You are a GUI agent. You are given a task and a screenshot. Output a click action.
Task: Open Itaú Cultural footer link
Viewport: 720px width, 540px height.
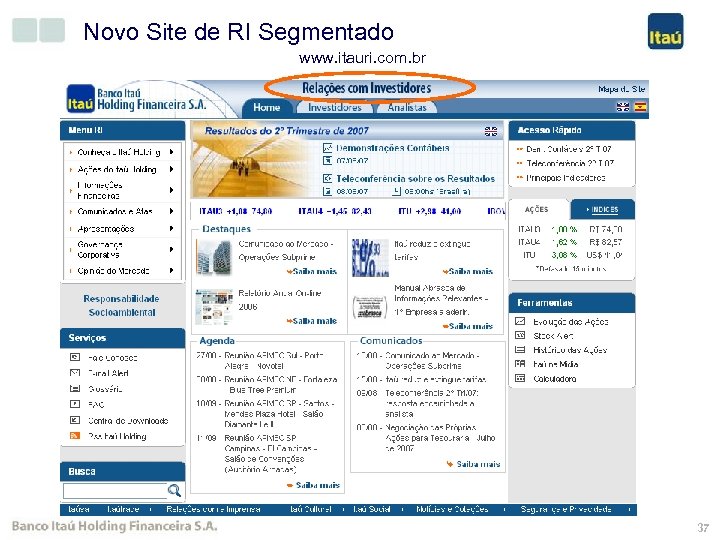[x=311, y=509]
